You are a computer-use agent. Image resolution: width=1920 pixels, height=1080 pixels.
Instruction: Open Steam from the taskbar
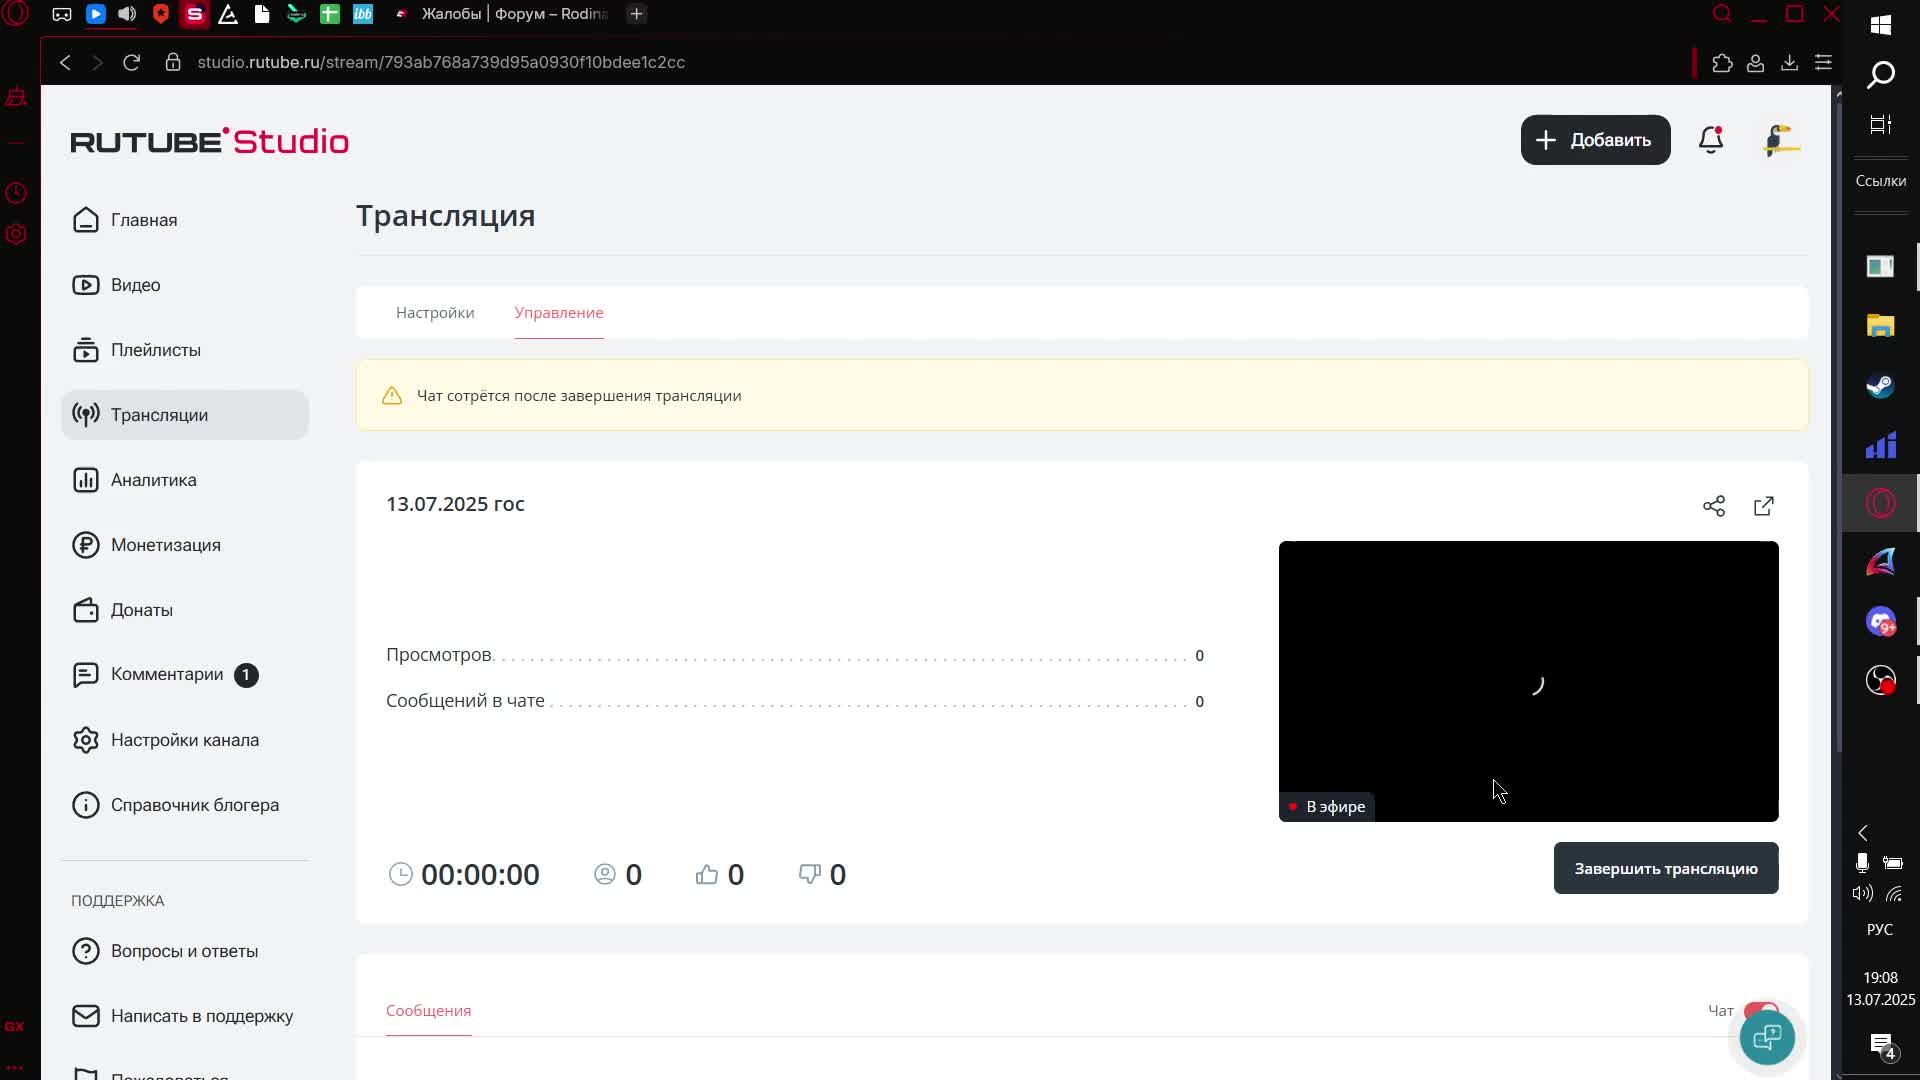[x=1880, y=386]
